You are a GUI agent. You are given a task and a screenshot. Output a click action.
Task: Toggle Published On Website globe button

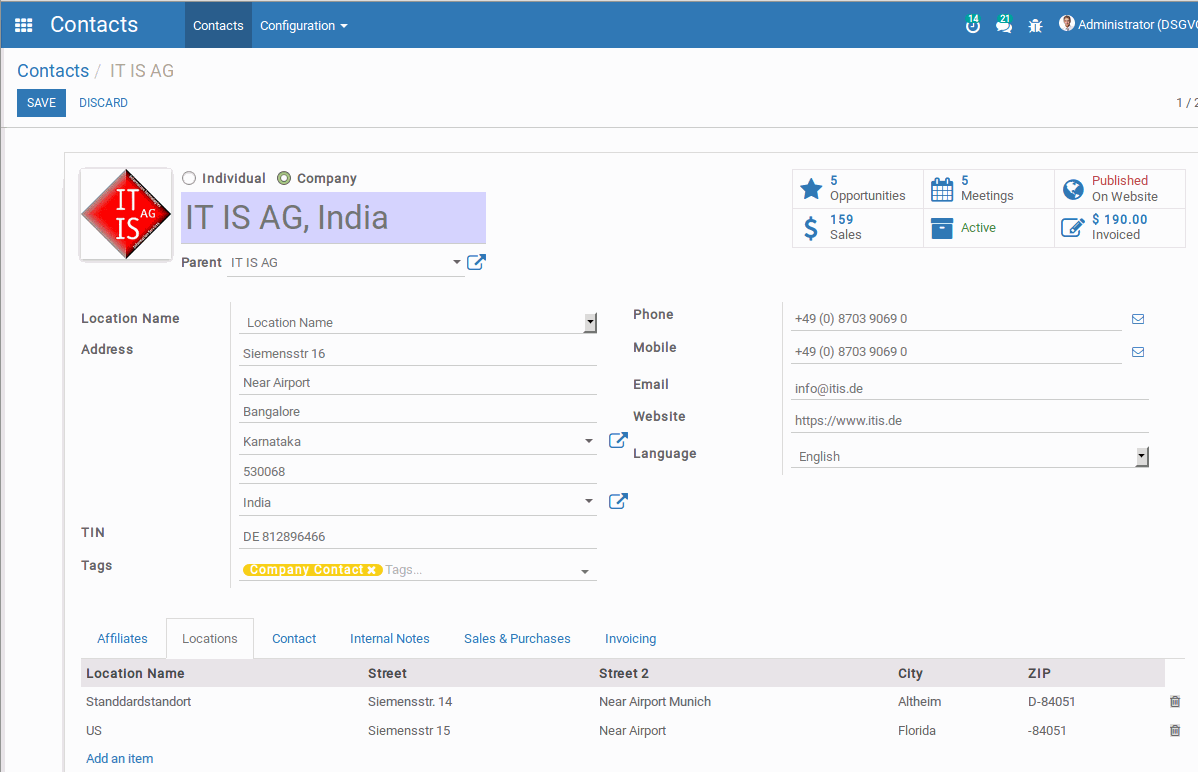pos(1120,189)
